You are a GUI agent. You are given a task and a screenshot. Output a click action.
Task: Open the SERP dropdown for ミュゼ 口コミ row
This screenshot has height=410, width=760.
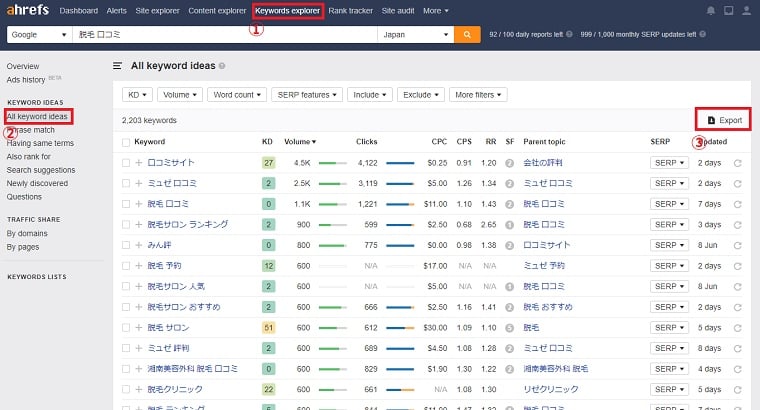pos(669,184)
